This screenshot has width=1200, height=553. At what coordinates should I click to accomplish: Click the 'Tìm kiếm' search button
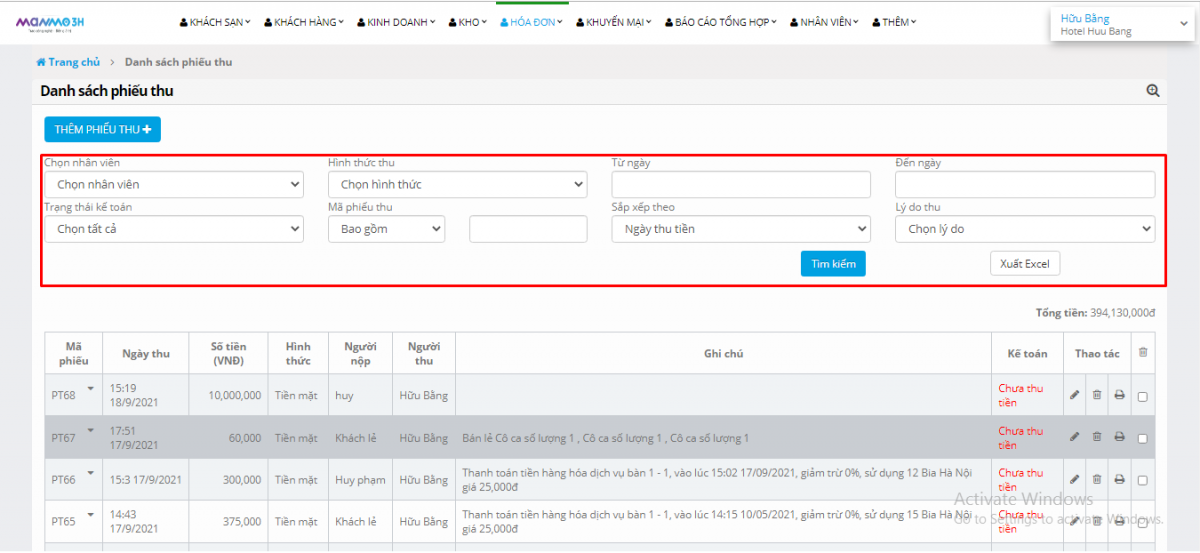point(833,264)
